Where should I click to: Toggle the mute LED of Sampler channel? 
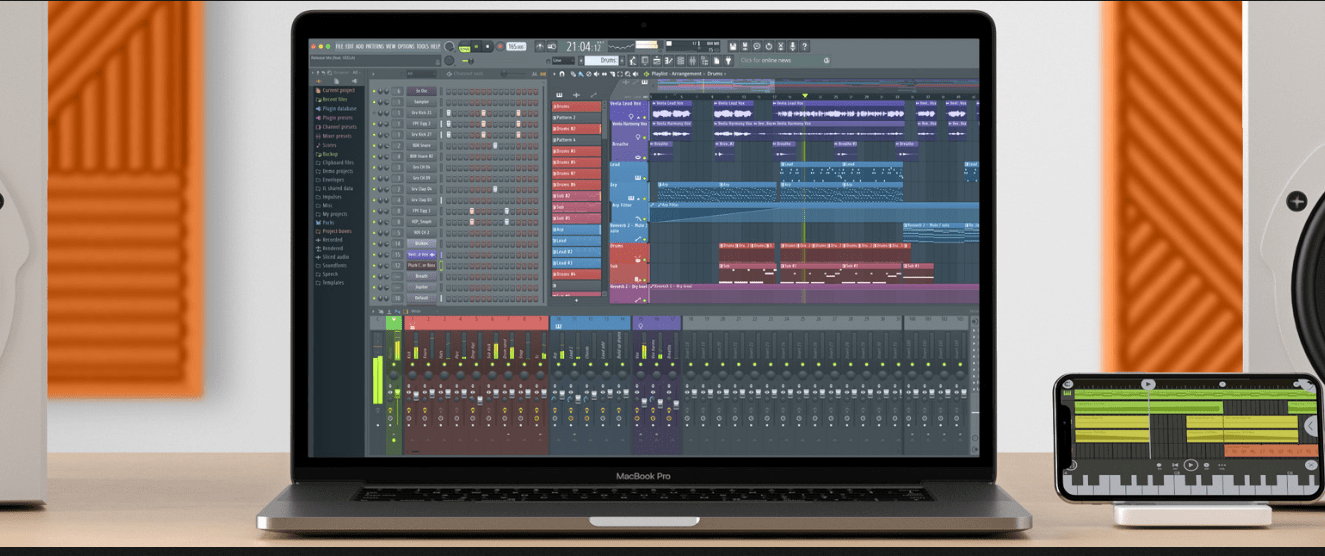(x=374, y=102)
